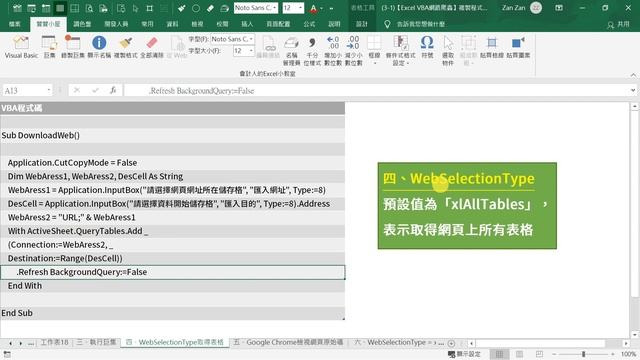640x360 pixels.
Task: Click the 共用 (Share) button
Action: [618, 24]
